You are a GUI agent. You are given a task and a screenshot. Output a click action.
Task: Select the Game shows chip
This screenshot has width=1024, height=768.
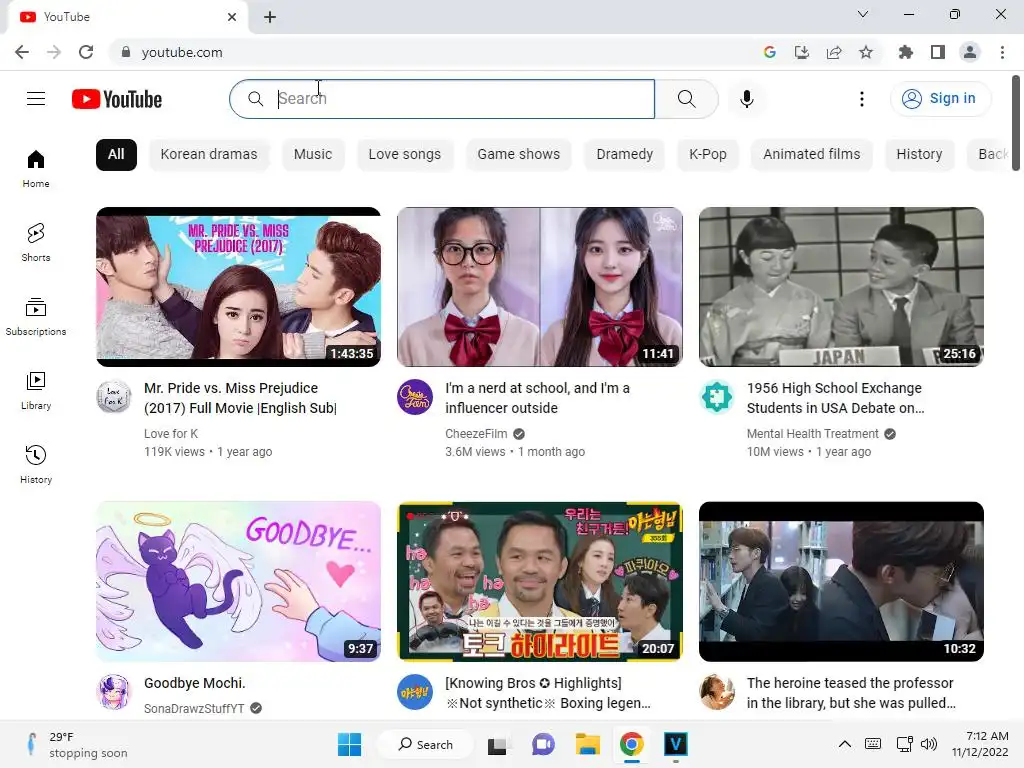519,155
